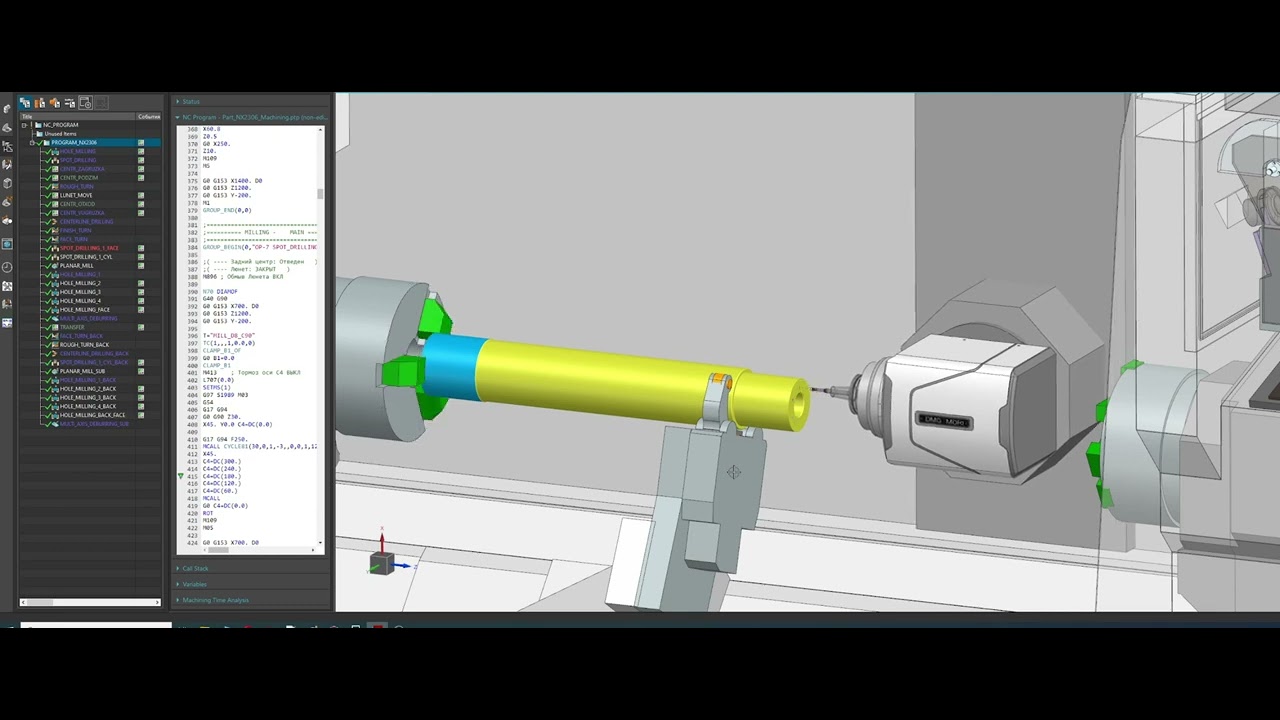This screenshot has width=1280, height=720.
Task: Click the third icon in the navigator top toolbar
Action: tap(55, 103)
